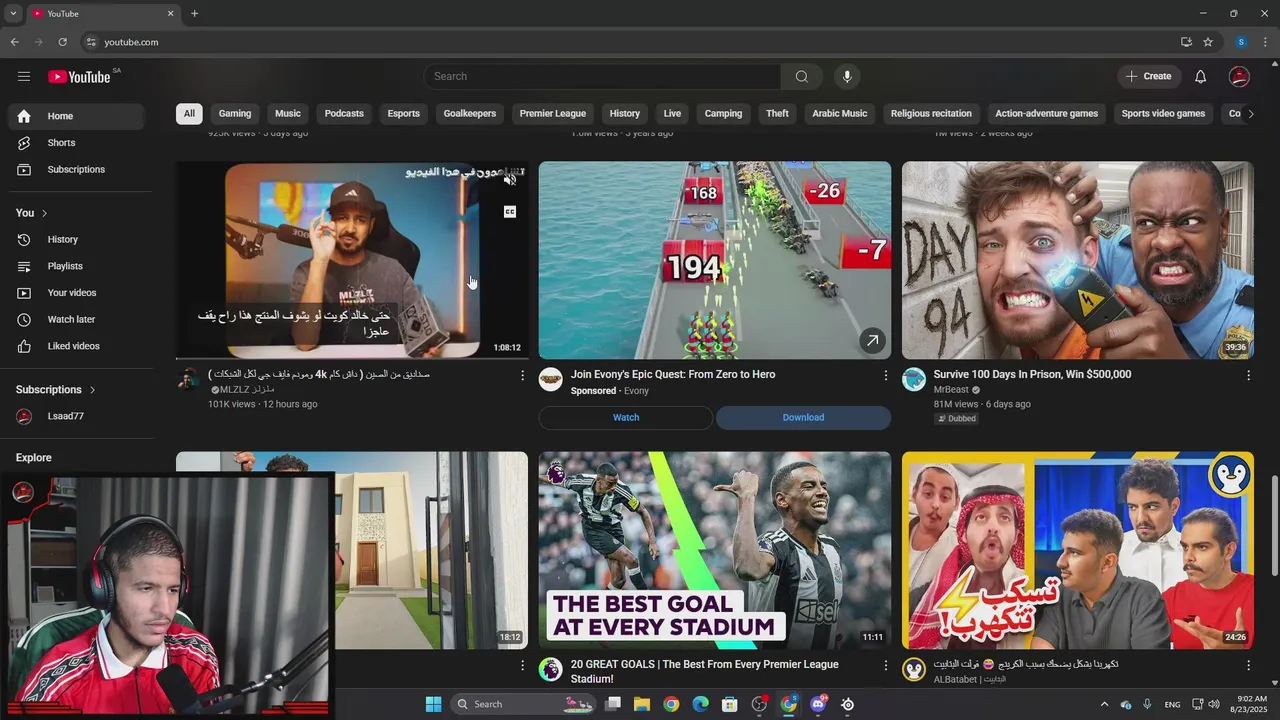
Task: Select the Religious recitation filter chip
Action: (x=931, y=114)
